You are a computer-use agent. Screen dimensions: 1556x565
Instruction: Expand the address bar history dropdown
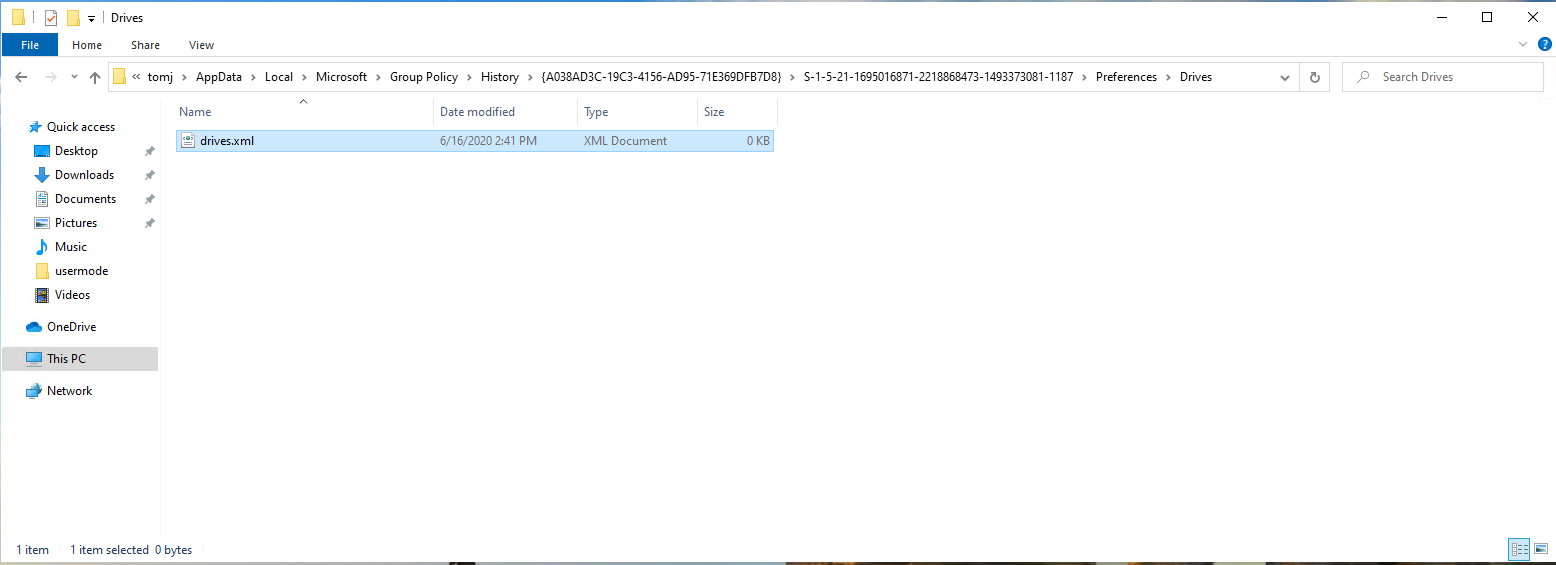click(1285, 77)
